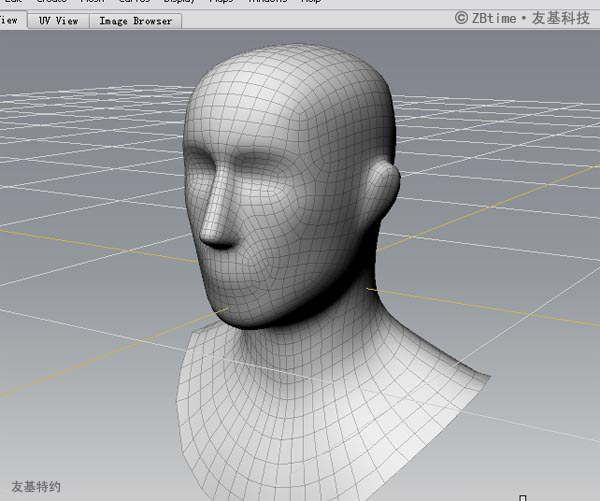600x501 pixels.
Task: Select the active 3D View tab
Action: coord(13,20)
